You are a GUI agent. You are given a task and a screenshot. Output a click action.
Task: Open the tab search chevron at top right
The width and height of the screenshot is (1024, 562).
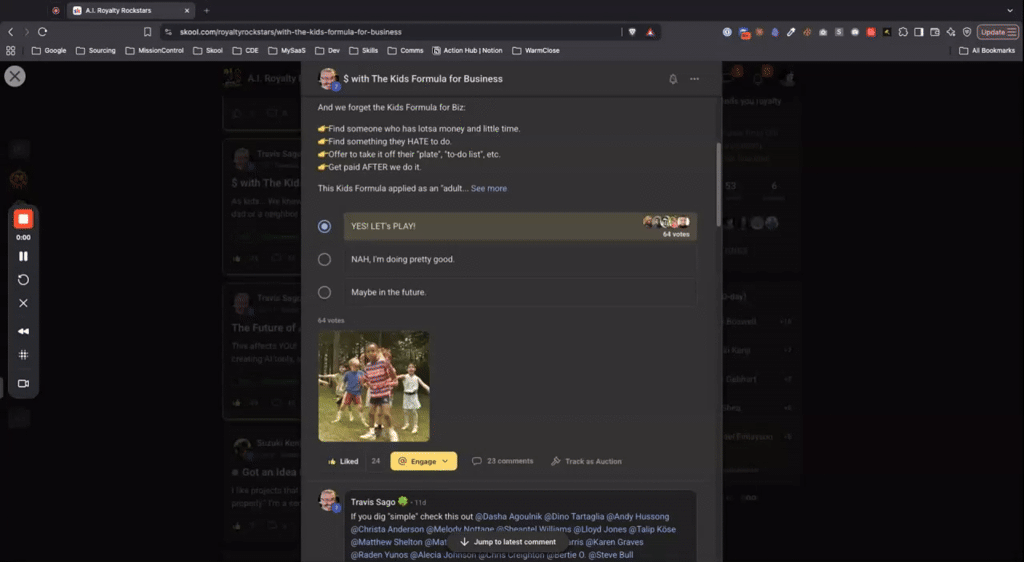coord(1010,11)
